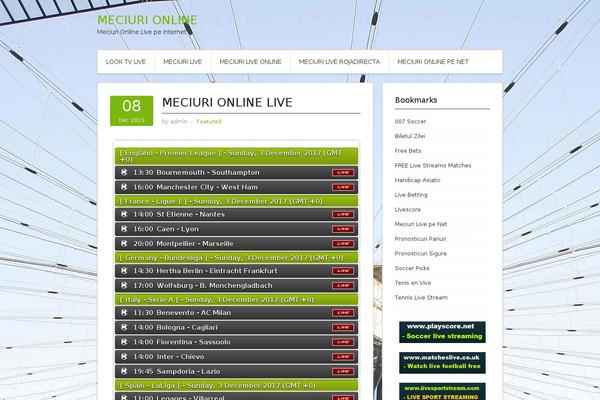Click the soccer ball icon beside Manchester City - West Ham

124,187
